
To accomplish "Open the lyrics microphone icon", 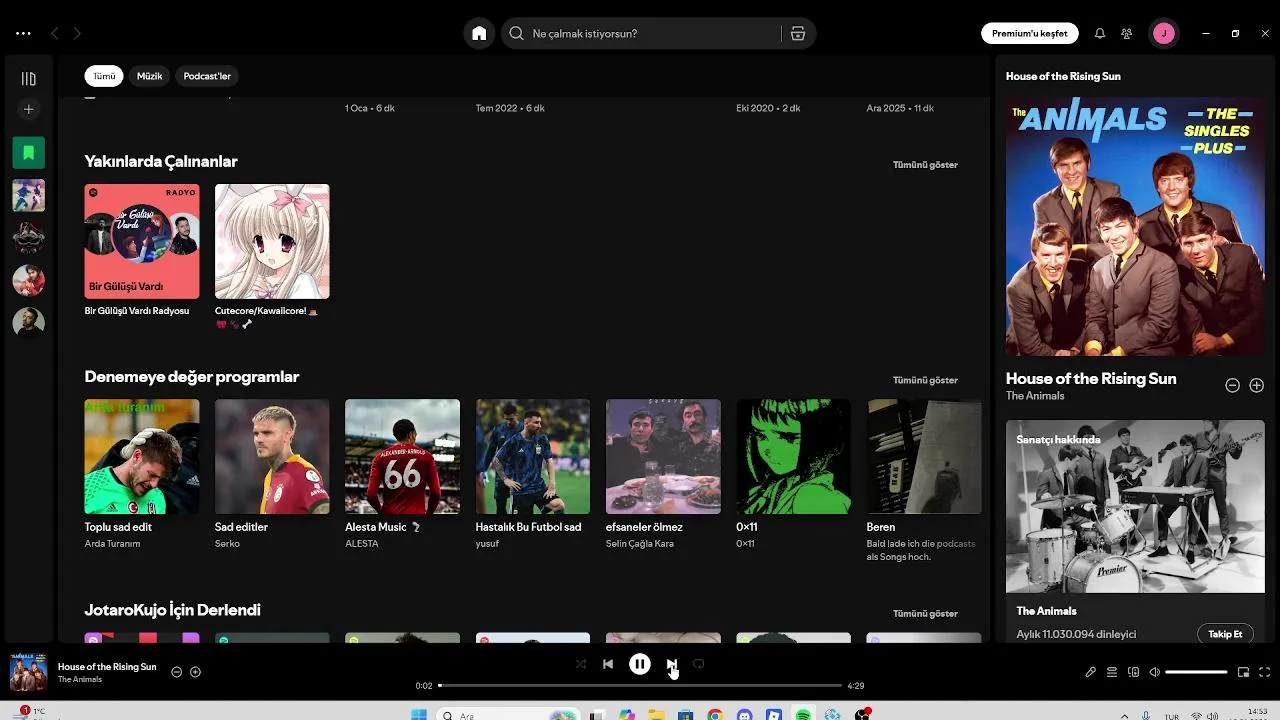I will (x=1091, y=672).
